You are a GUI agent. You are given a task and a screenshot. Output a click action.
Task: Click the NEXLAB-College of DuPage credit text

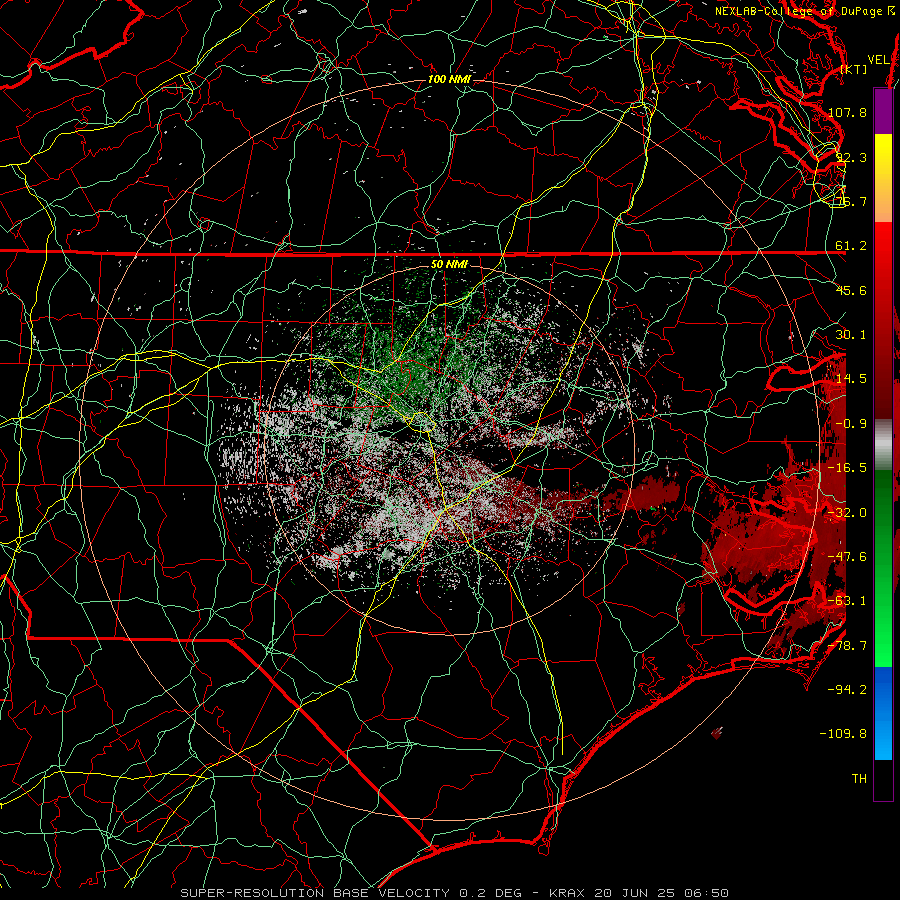[805, 11]
